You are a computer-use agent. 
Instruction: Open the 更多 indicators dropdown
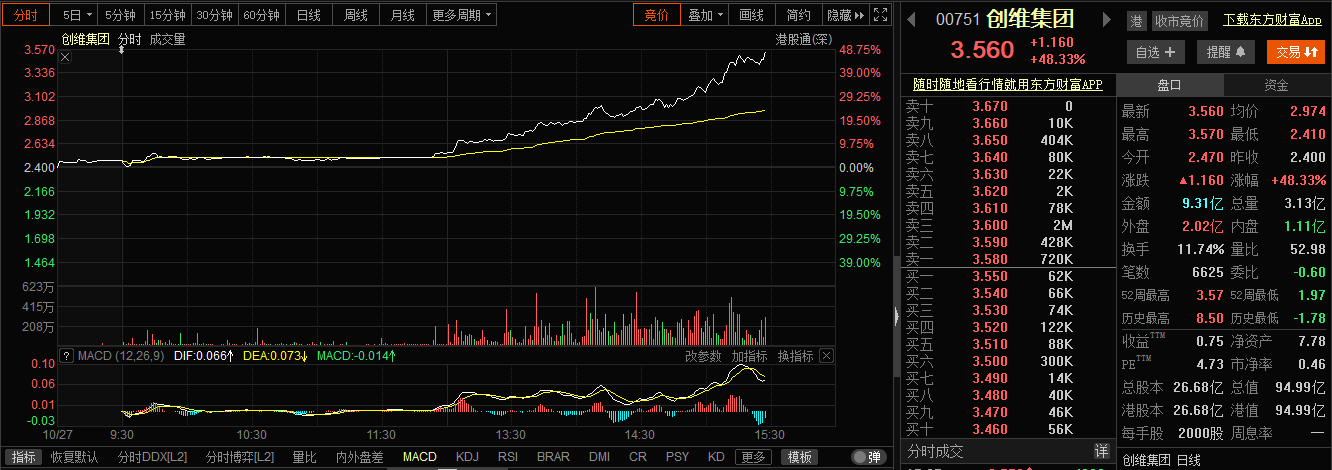point(754,457)
